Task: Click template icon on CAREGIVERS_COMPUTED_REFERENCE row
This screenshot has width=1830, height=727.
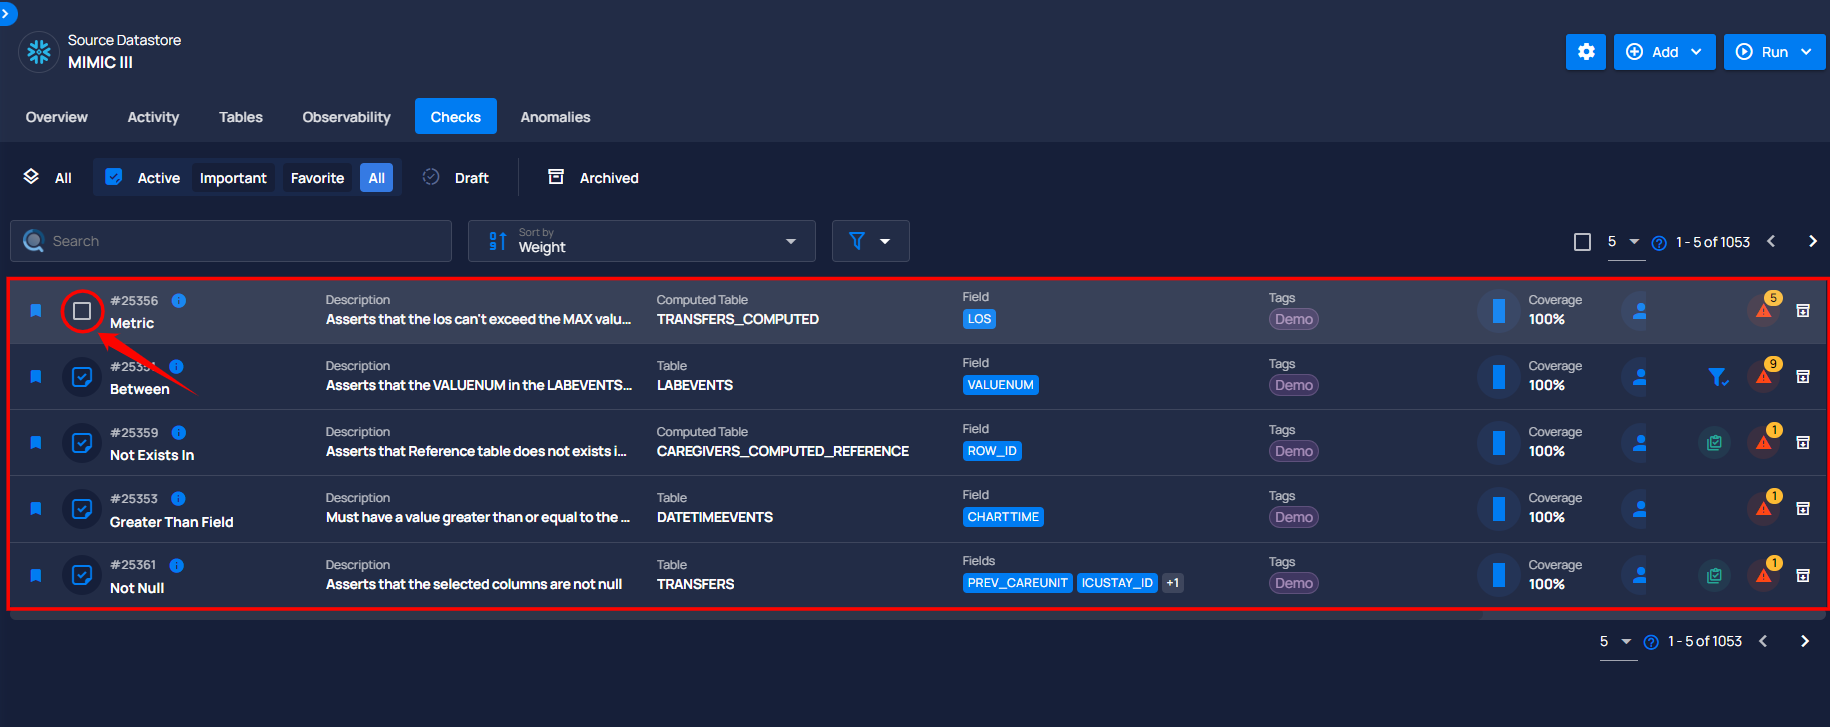Action: (x=1714, y=443)
